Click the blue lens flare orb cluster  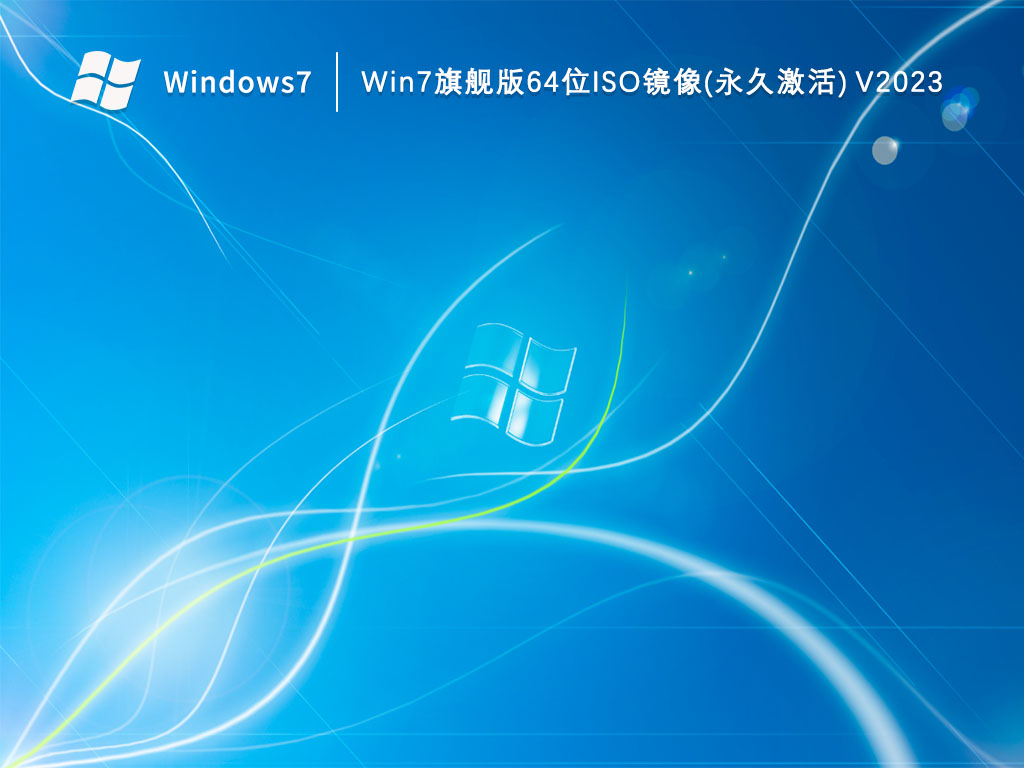(x=959, y=108)
